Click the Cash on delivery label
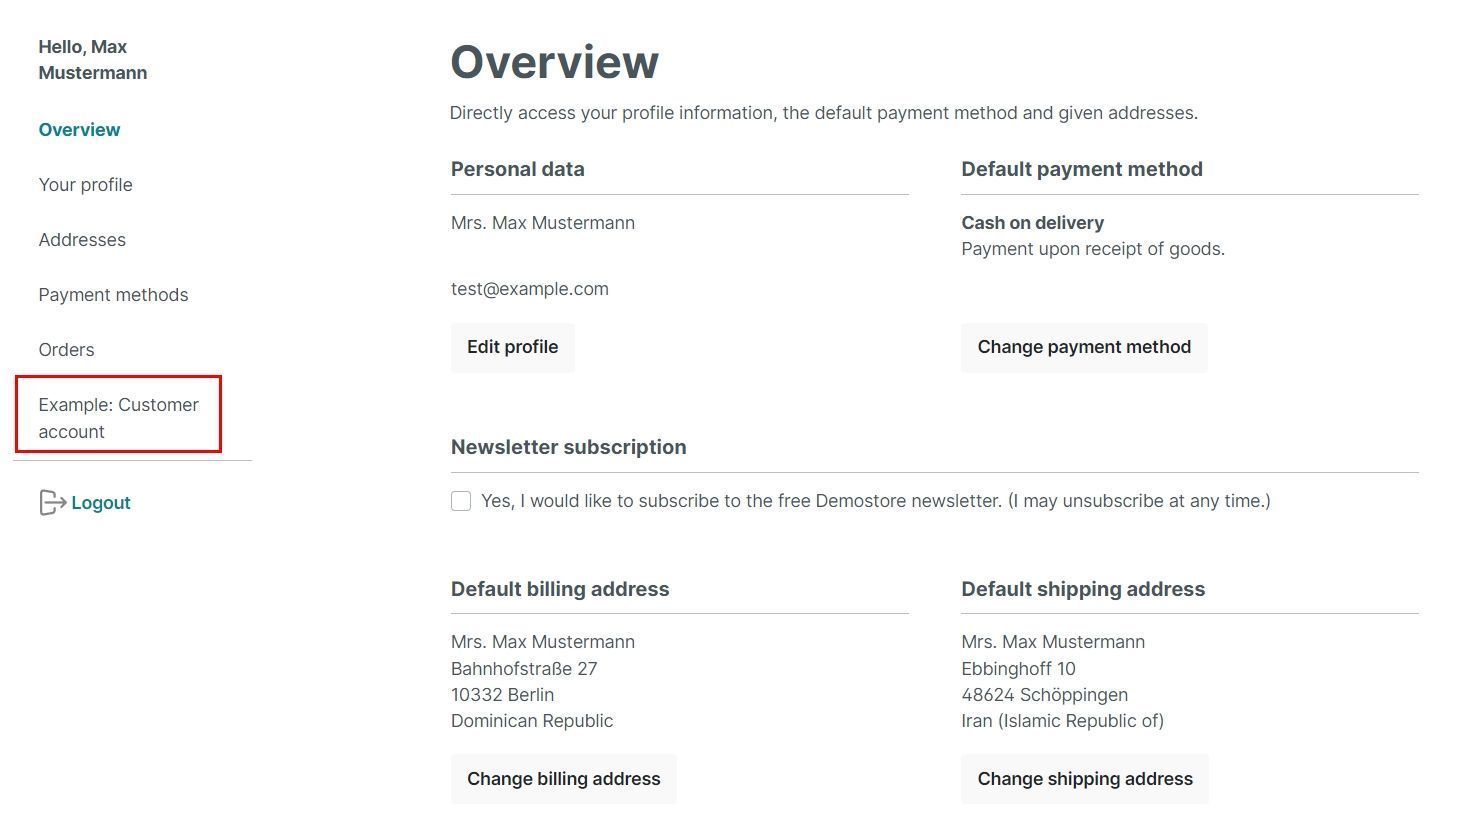The width and height of the screenshot is (1465, 829). (x=1032, y=223)
